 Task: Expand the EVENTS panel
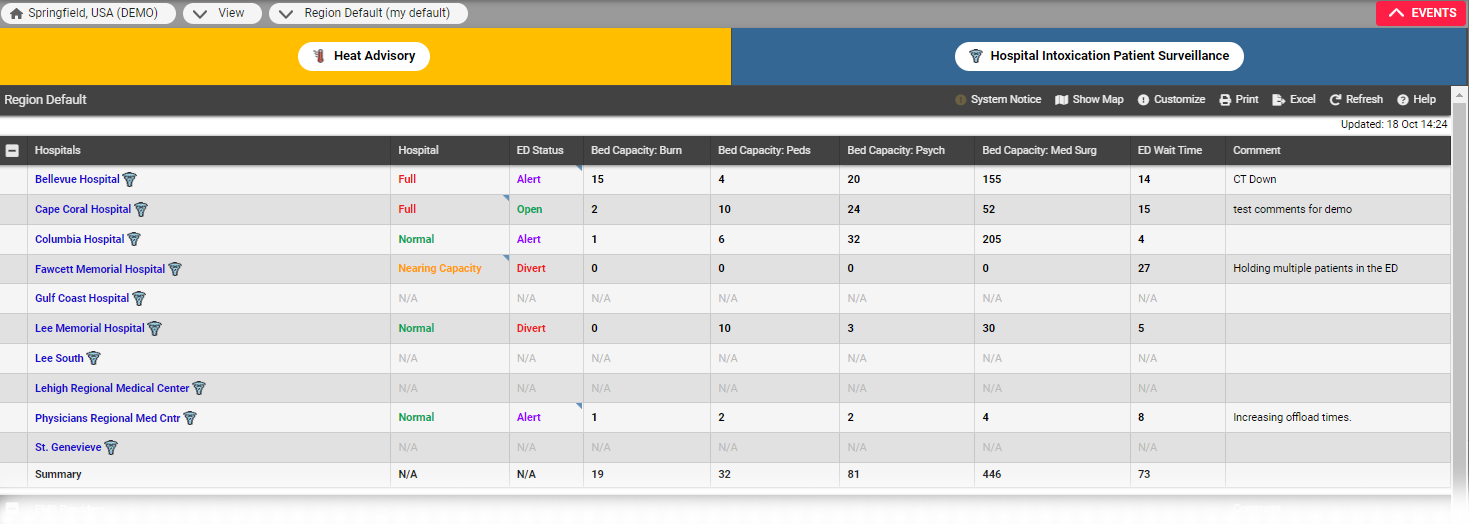pos(1422,13)
